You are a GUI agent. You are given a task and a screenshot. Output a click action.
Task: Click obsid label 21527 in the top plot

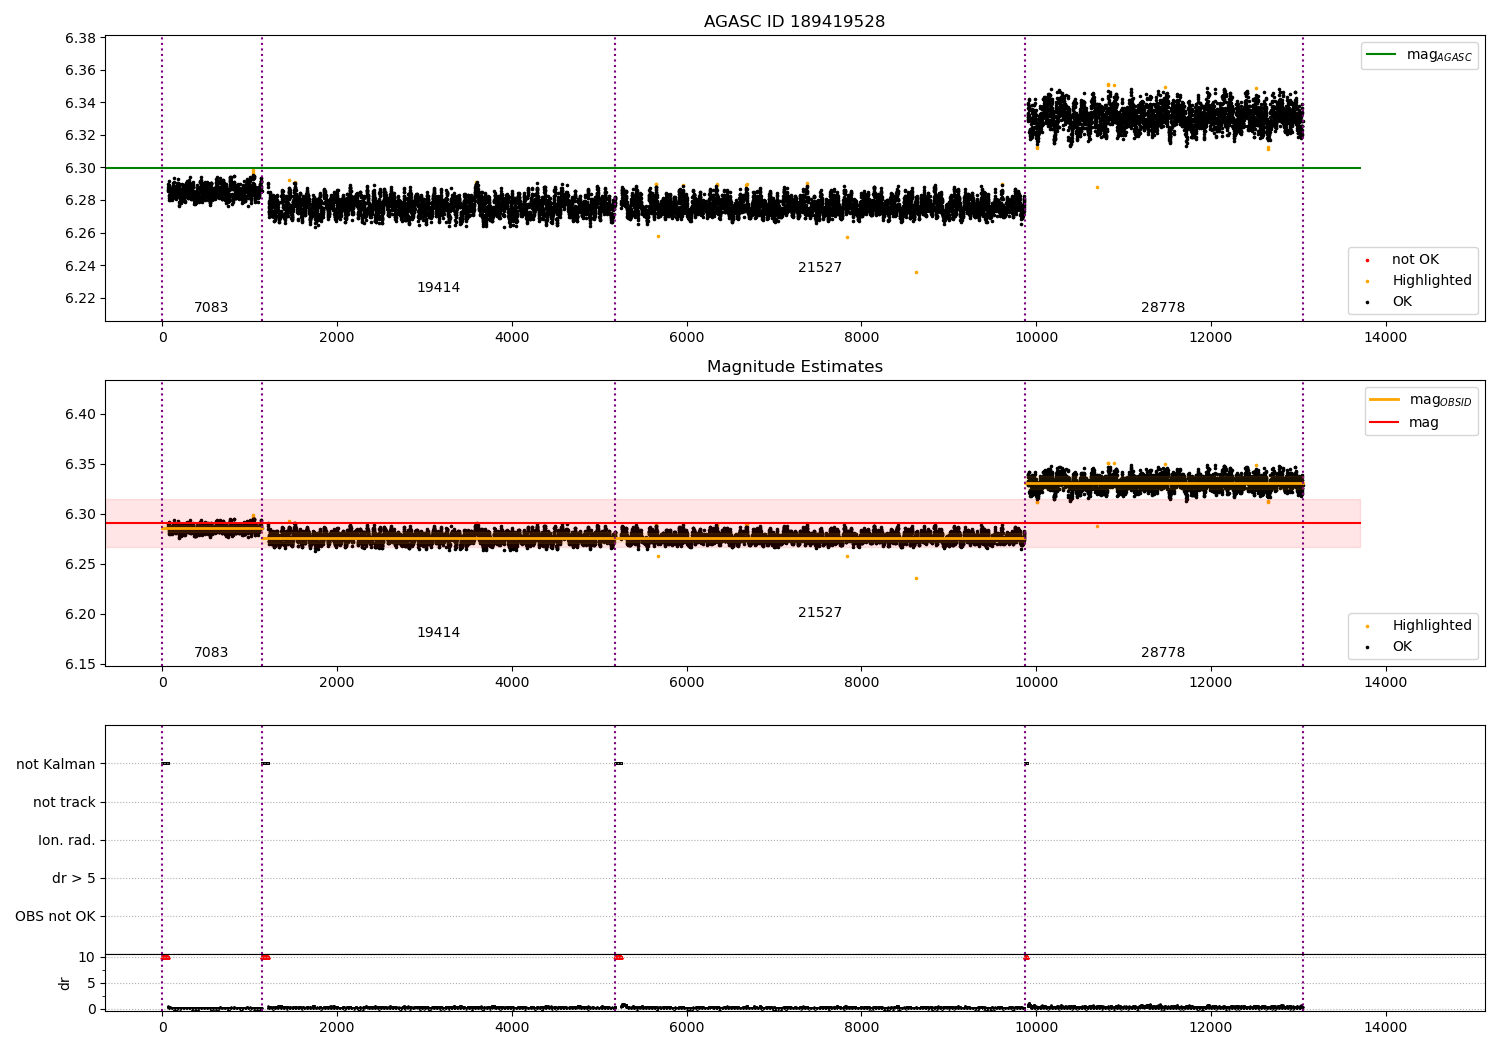click(x=820, y=268)
